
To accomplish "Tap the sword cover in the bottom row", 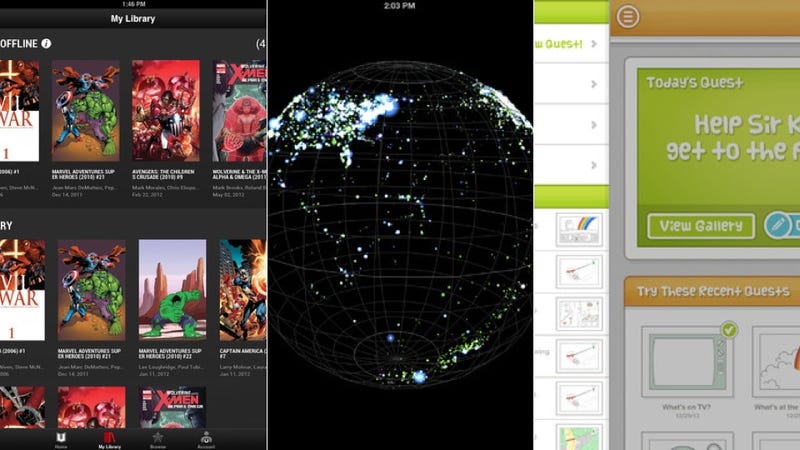I will 22,407.
